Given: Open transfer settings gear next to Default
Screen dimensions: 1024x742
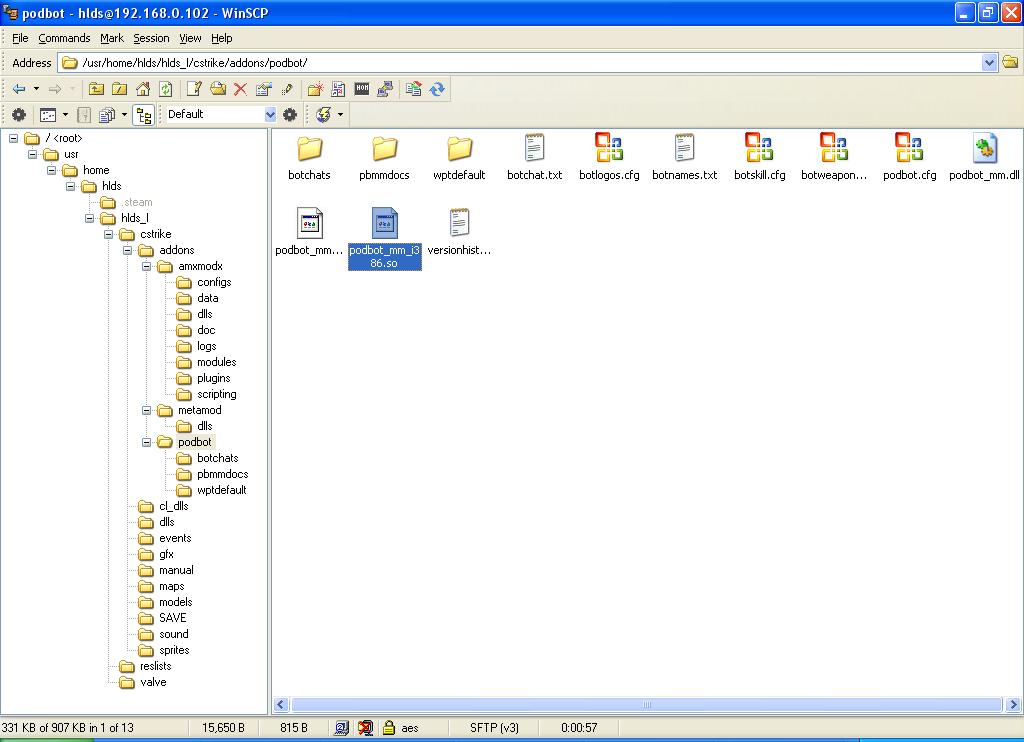Looking at the screenshot, I should pos(290,115).
